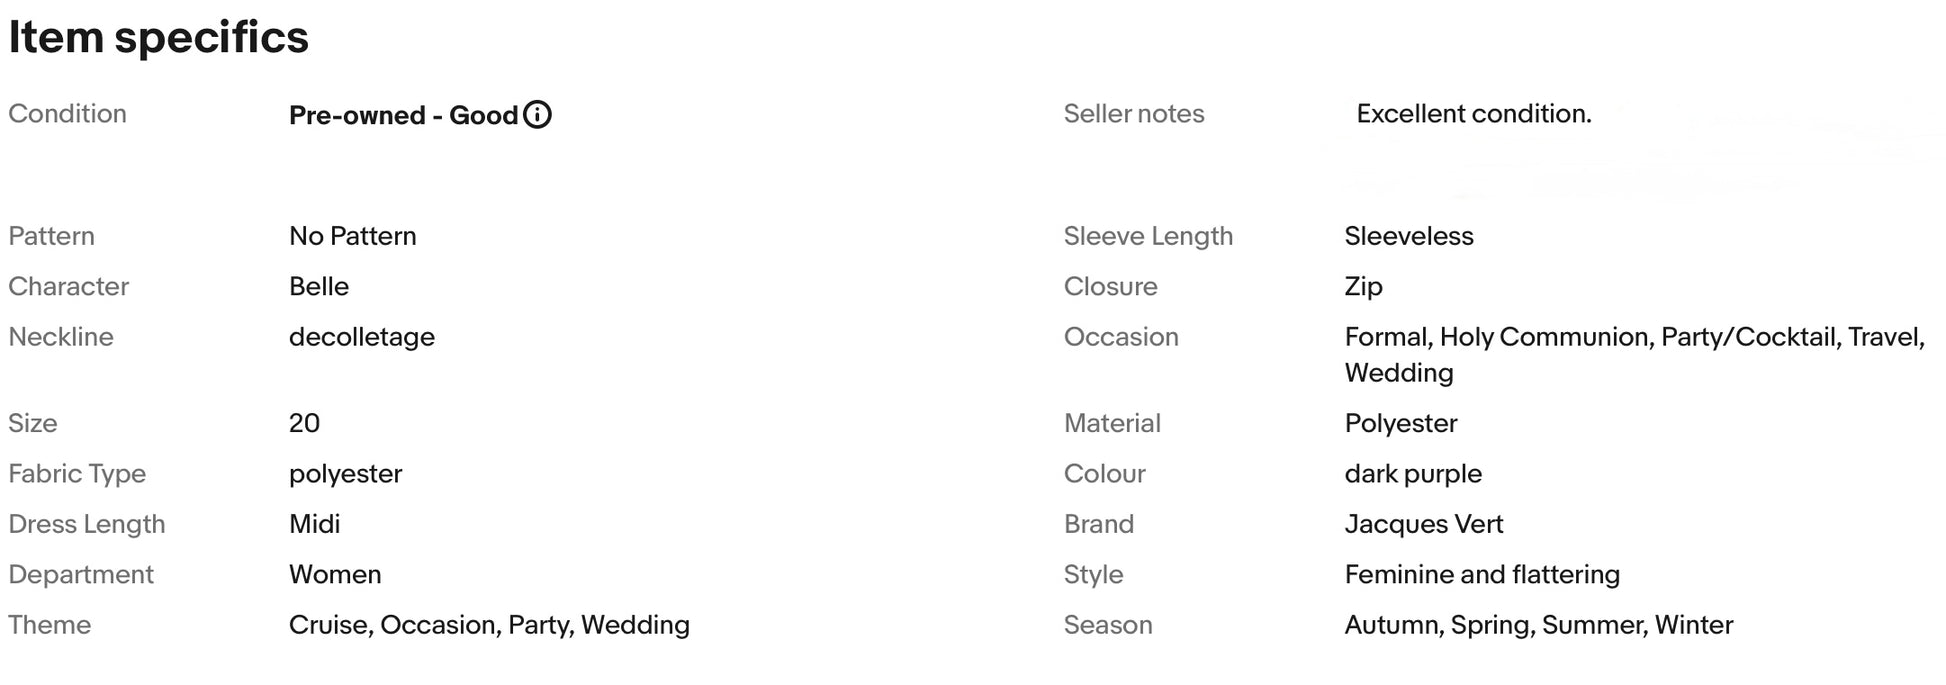The width and height of the screenshot is (1946, 685).
Task: Select the Sleeveless sleeve length value
Action: (1409, 236)
